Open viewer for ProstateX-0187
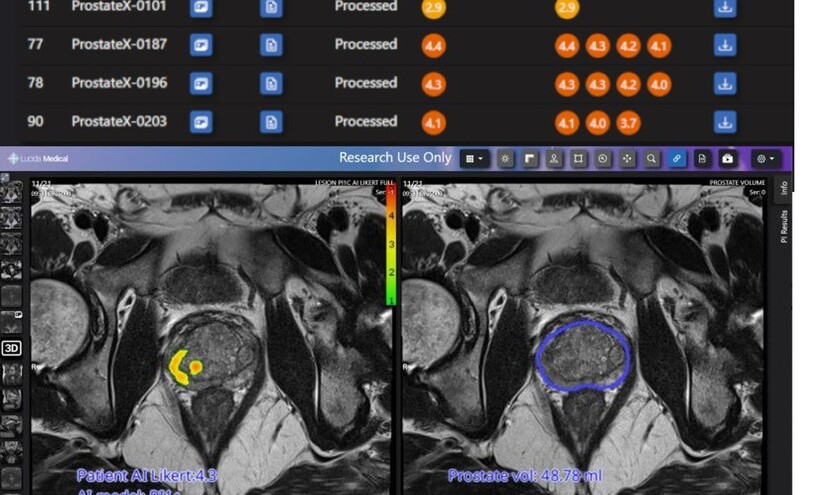This screenshot has height=495, width=840. pyautogui.click(x=201, y=45)
